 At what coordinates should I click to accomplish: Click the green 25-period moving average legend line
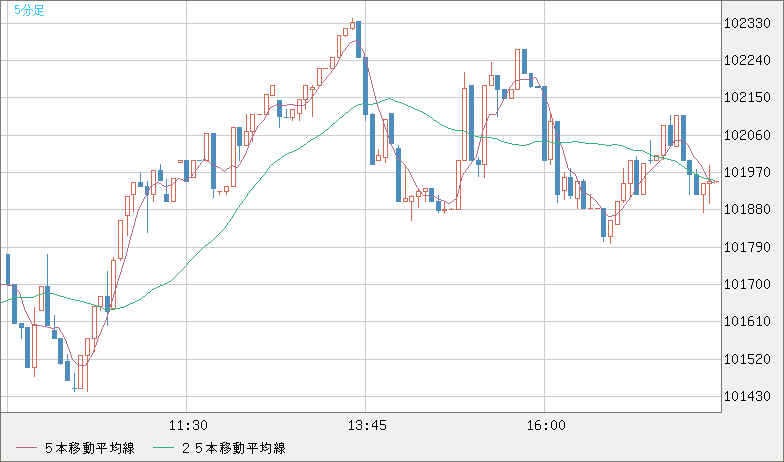(x=164, y=448)
